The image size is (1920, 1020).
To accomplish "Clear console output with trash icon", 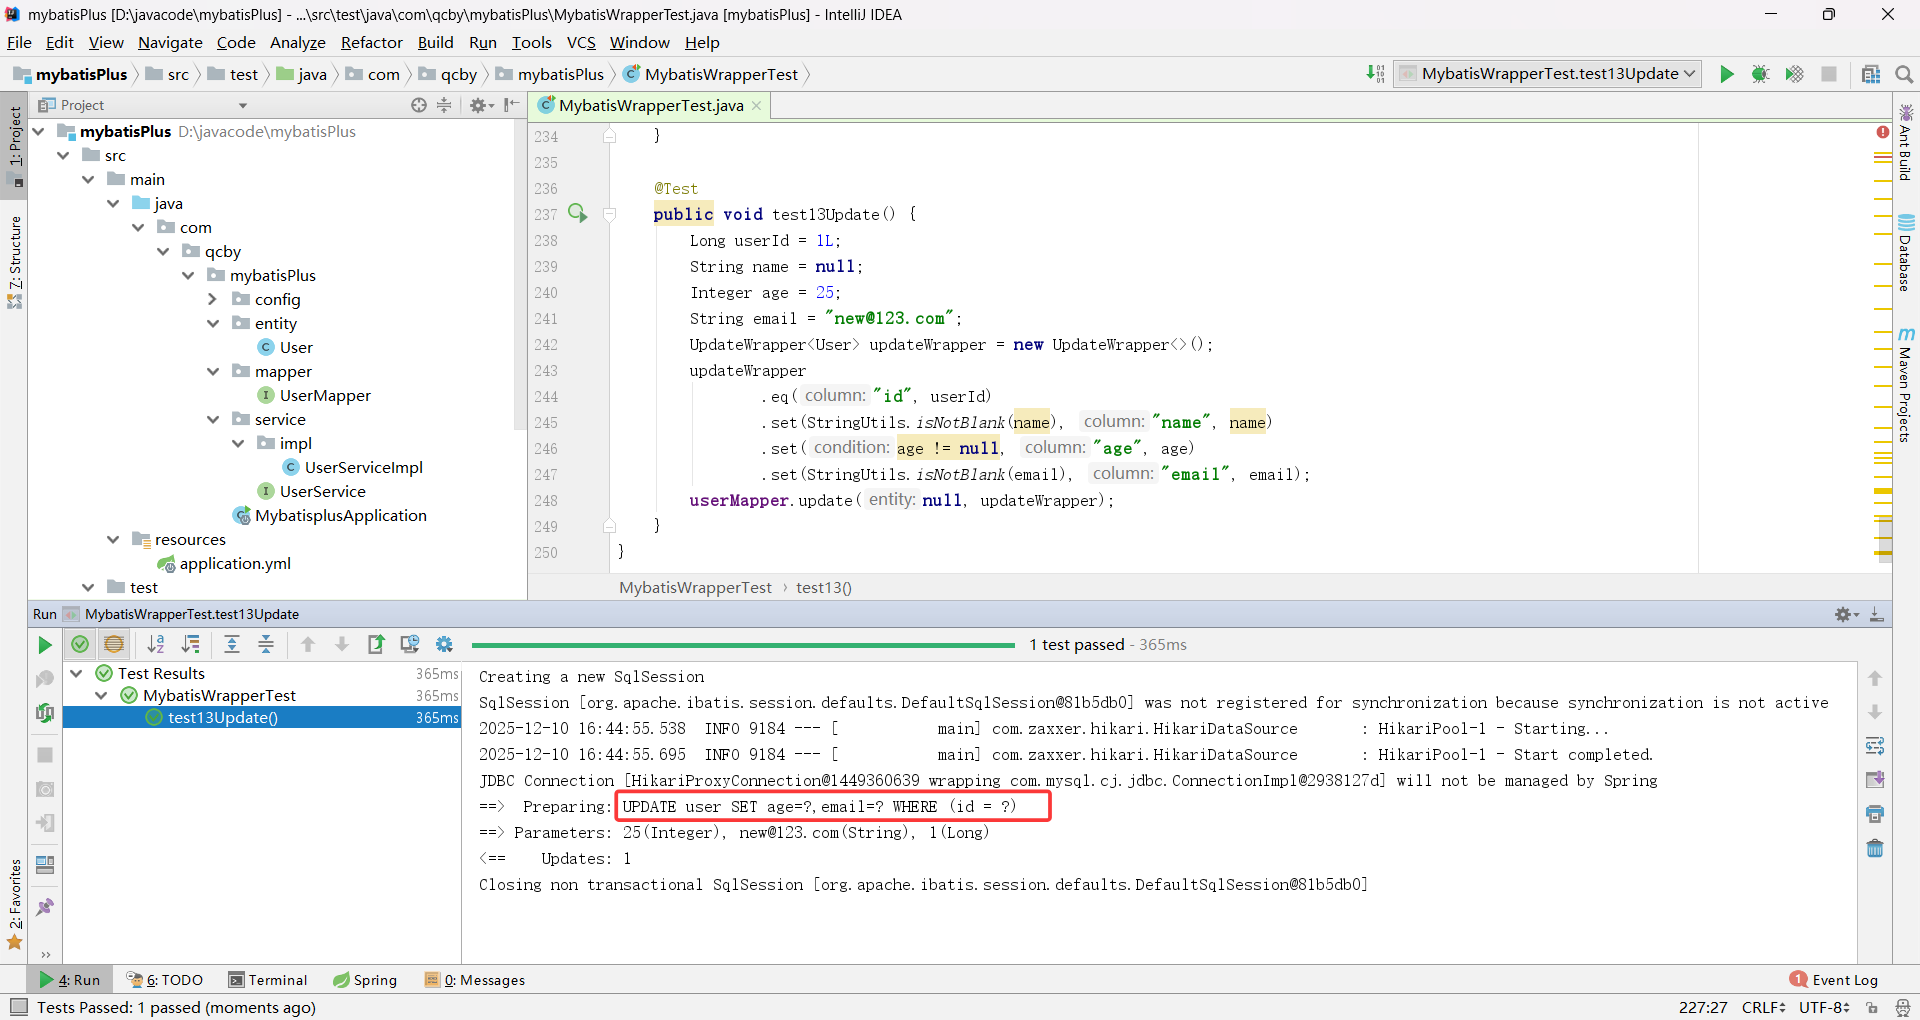I will [x=1875, y=848].
